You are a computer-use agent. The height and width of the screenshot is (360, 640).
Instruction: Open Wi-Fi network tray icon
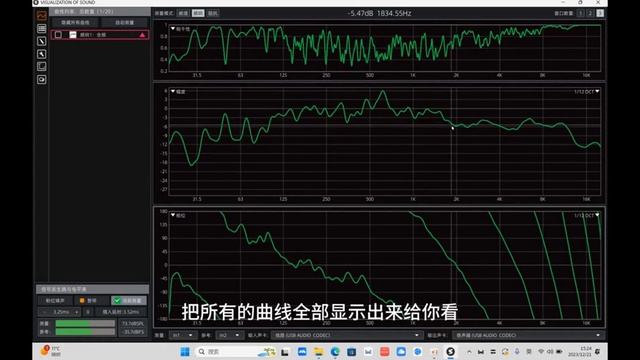click(x=541, y=351)
